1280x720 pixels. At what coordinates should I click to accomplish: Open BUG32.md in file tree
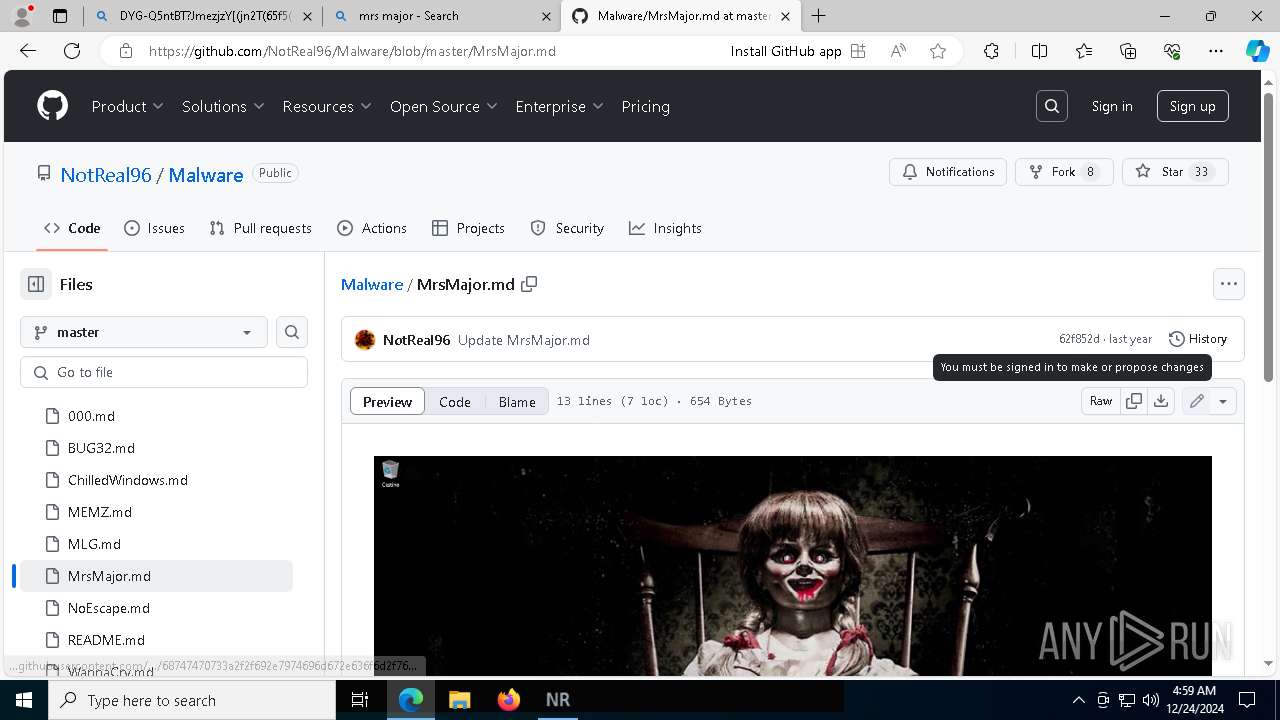(x=101, y=448)
